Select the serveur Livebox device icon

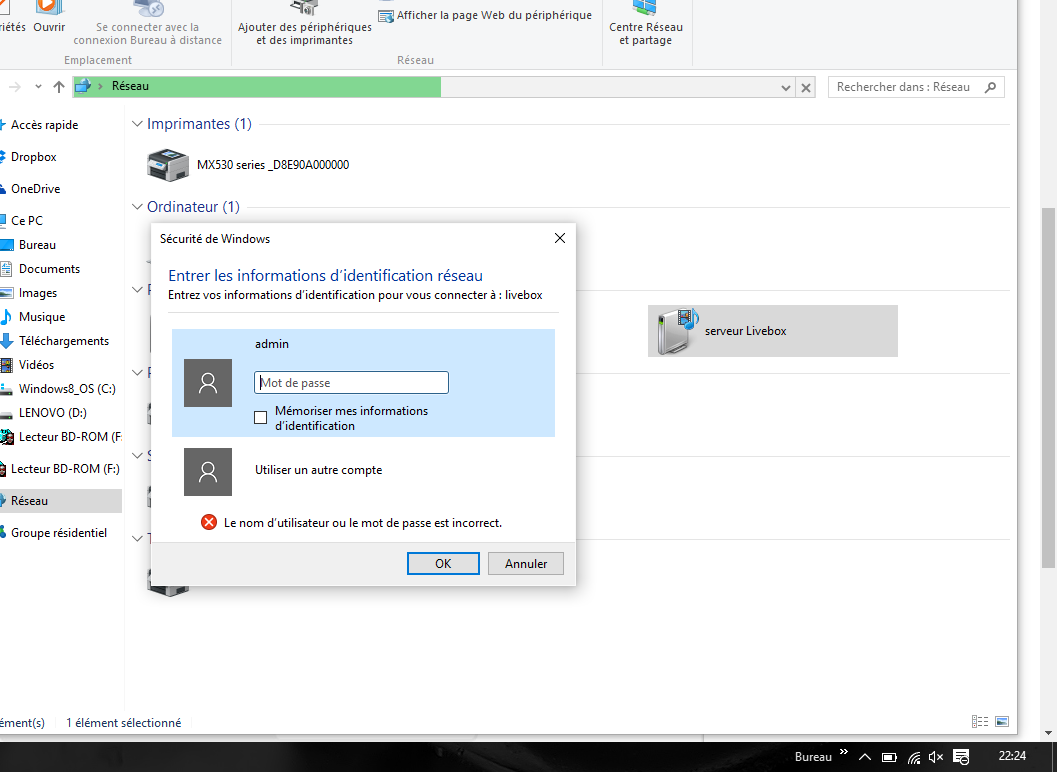[x=675, y=331]
